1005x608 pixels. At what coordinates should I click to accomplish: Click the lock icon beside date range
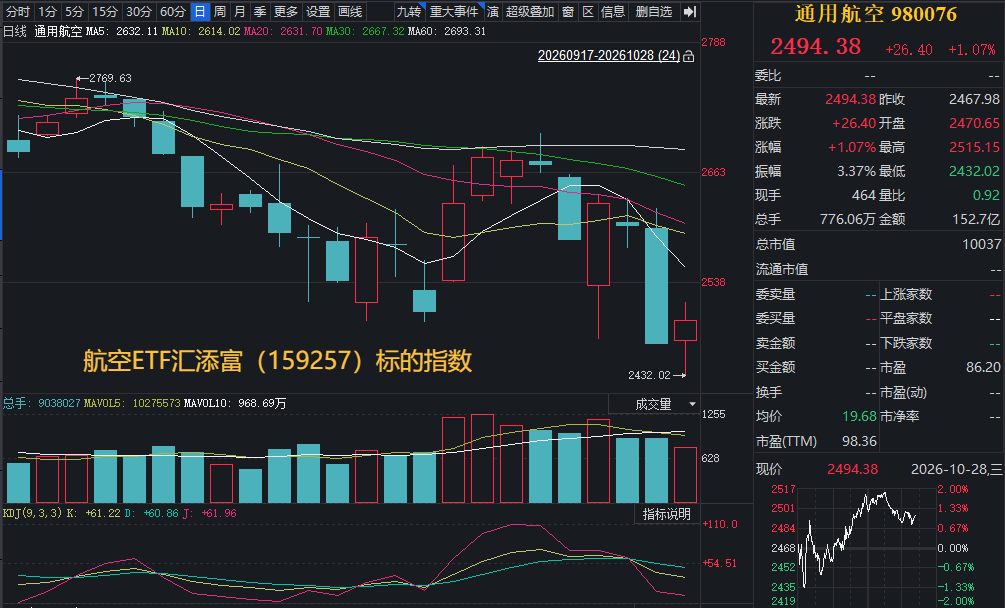tap(688, 56)
